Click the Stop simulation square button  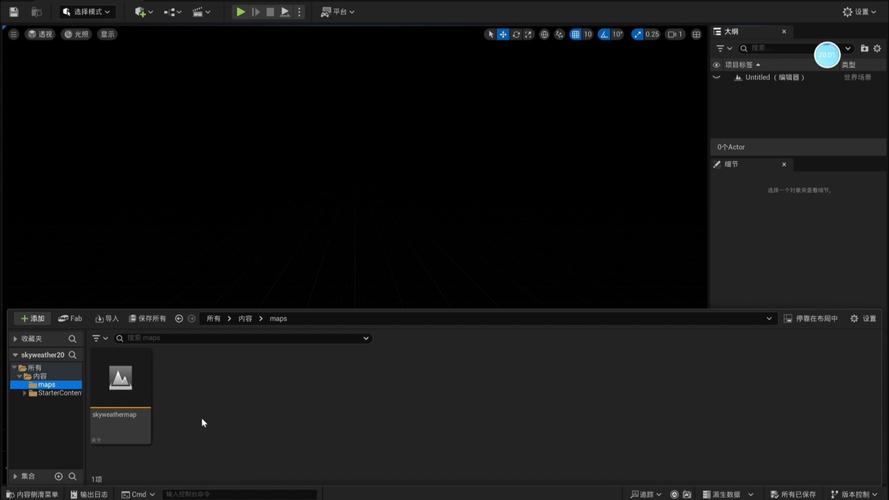tap(270, 11)
